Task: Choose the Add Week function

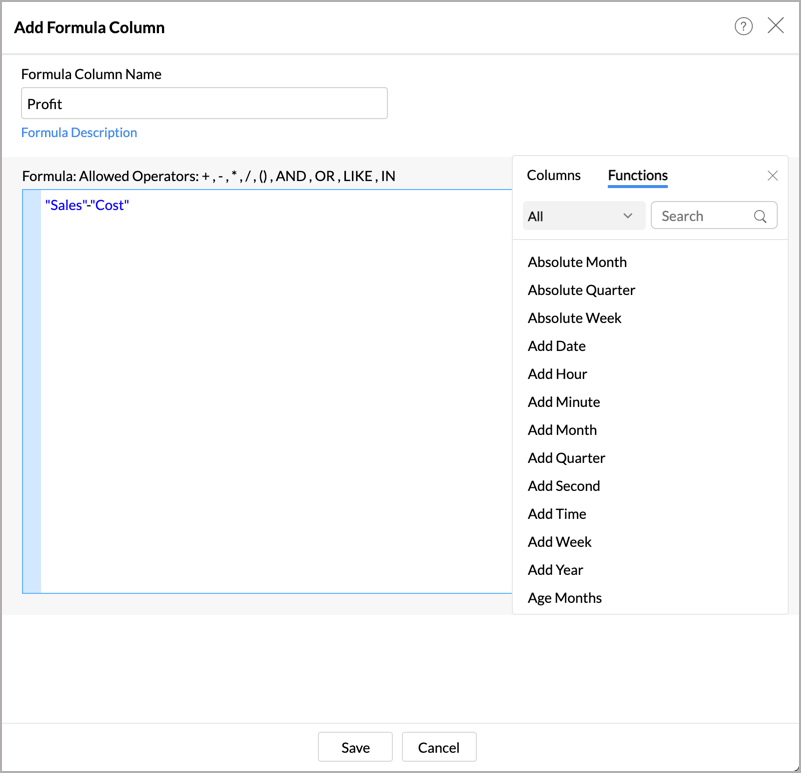Action: pos(559,542)
